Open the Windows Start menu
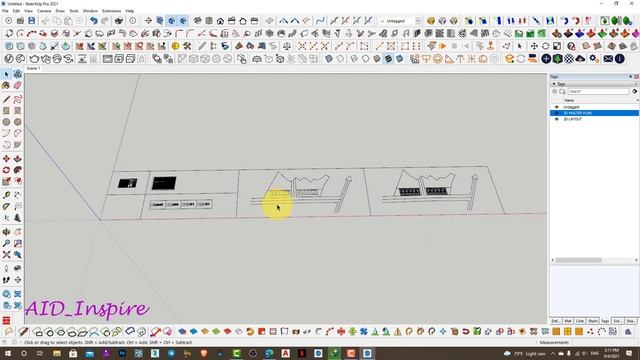The height and width of the screenshot is (360, 640). click(x=7, y=353)
